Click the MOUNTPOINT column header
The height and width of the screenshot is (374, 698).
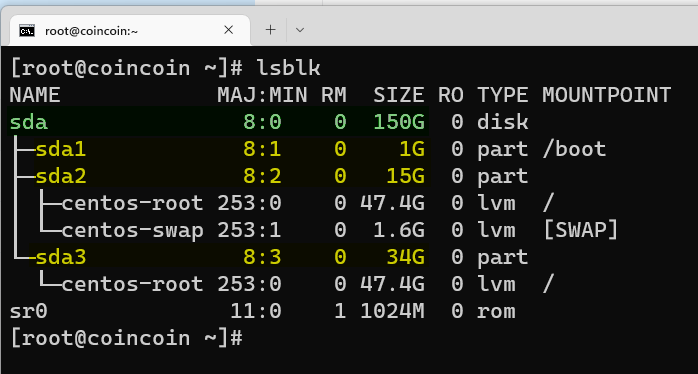coord(606,95)
